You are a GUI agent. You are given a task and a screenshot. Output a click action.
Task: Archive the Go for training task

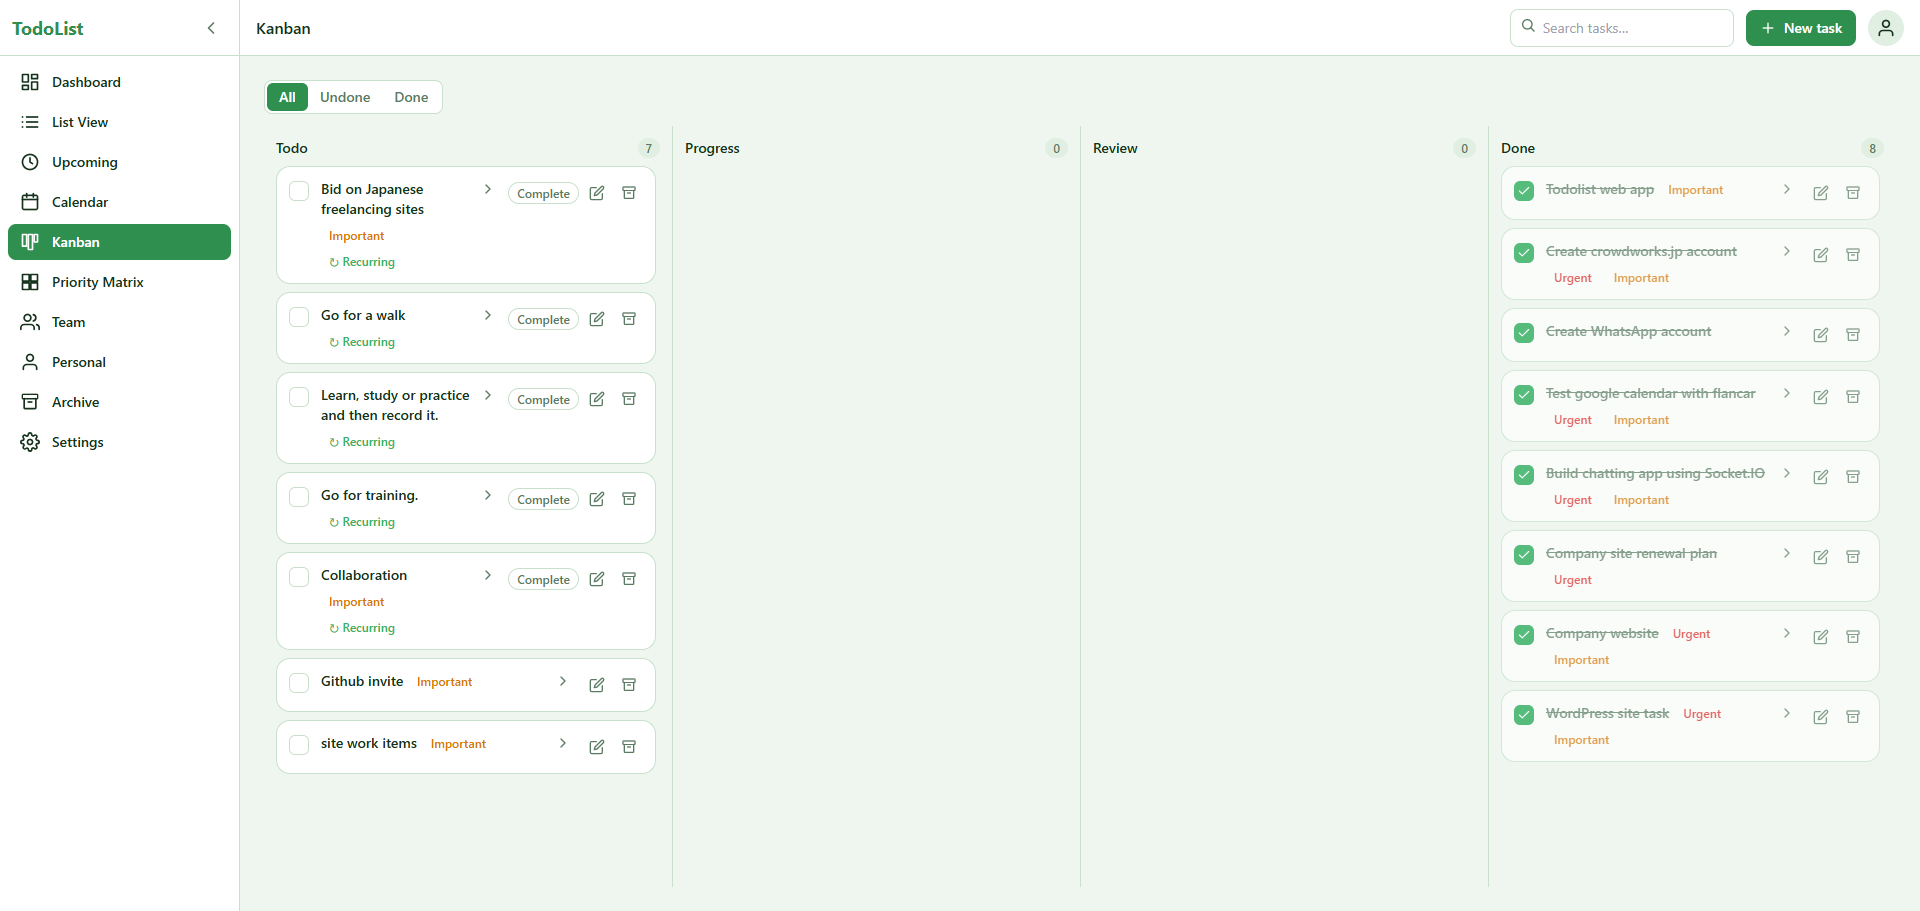629,499
